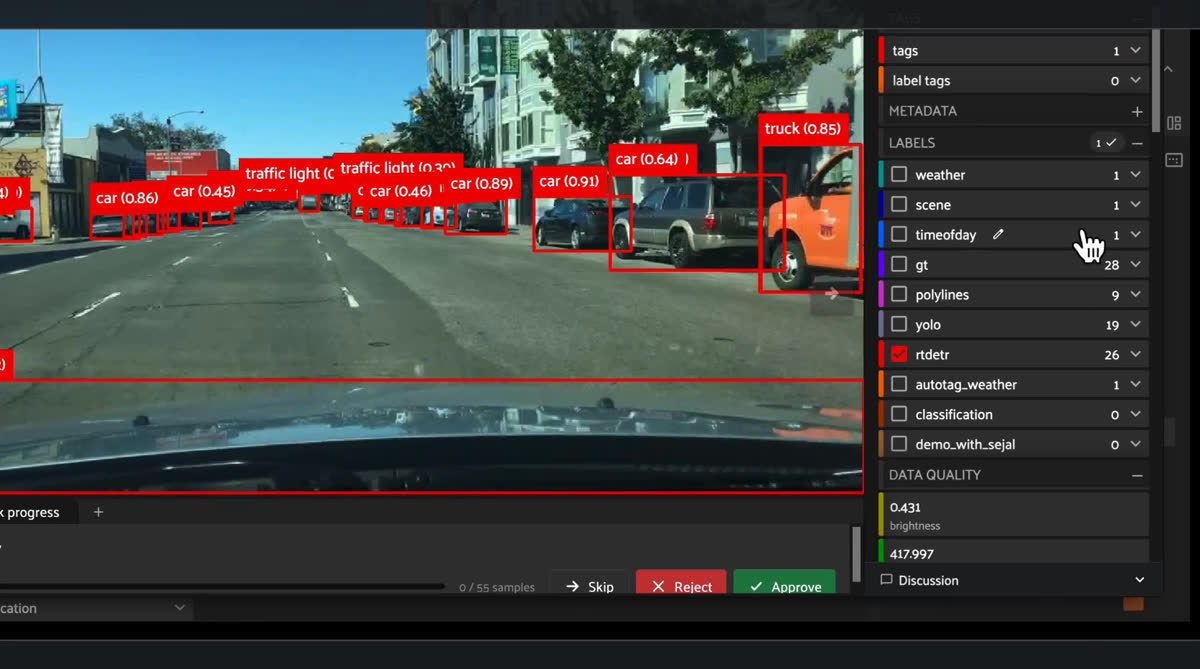
Task: Enable the scene label checkbox
Action: (899, 204)
